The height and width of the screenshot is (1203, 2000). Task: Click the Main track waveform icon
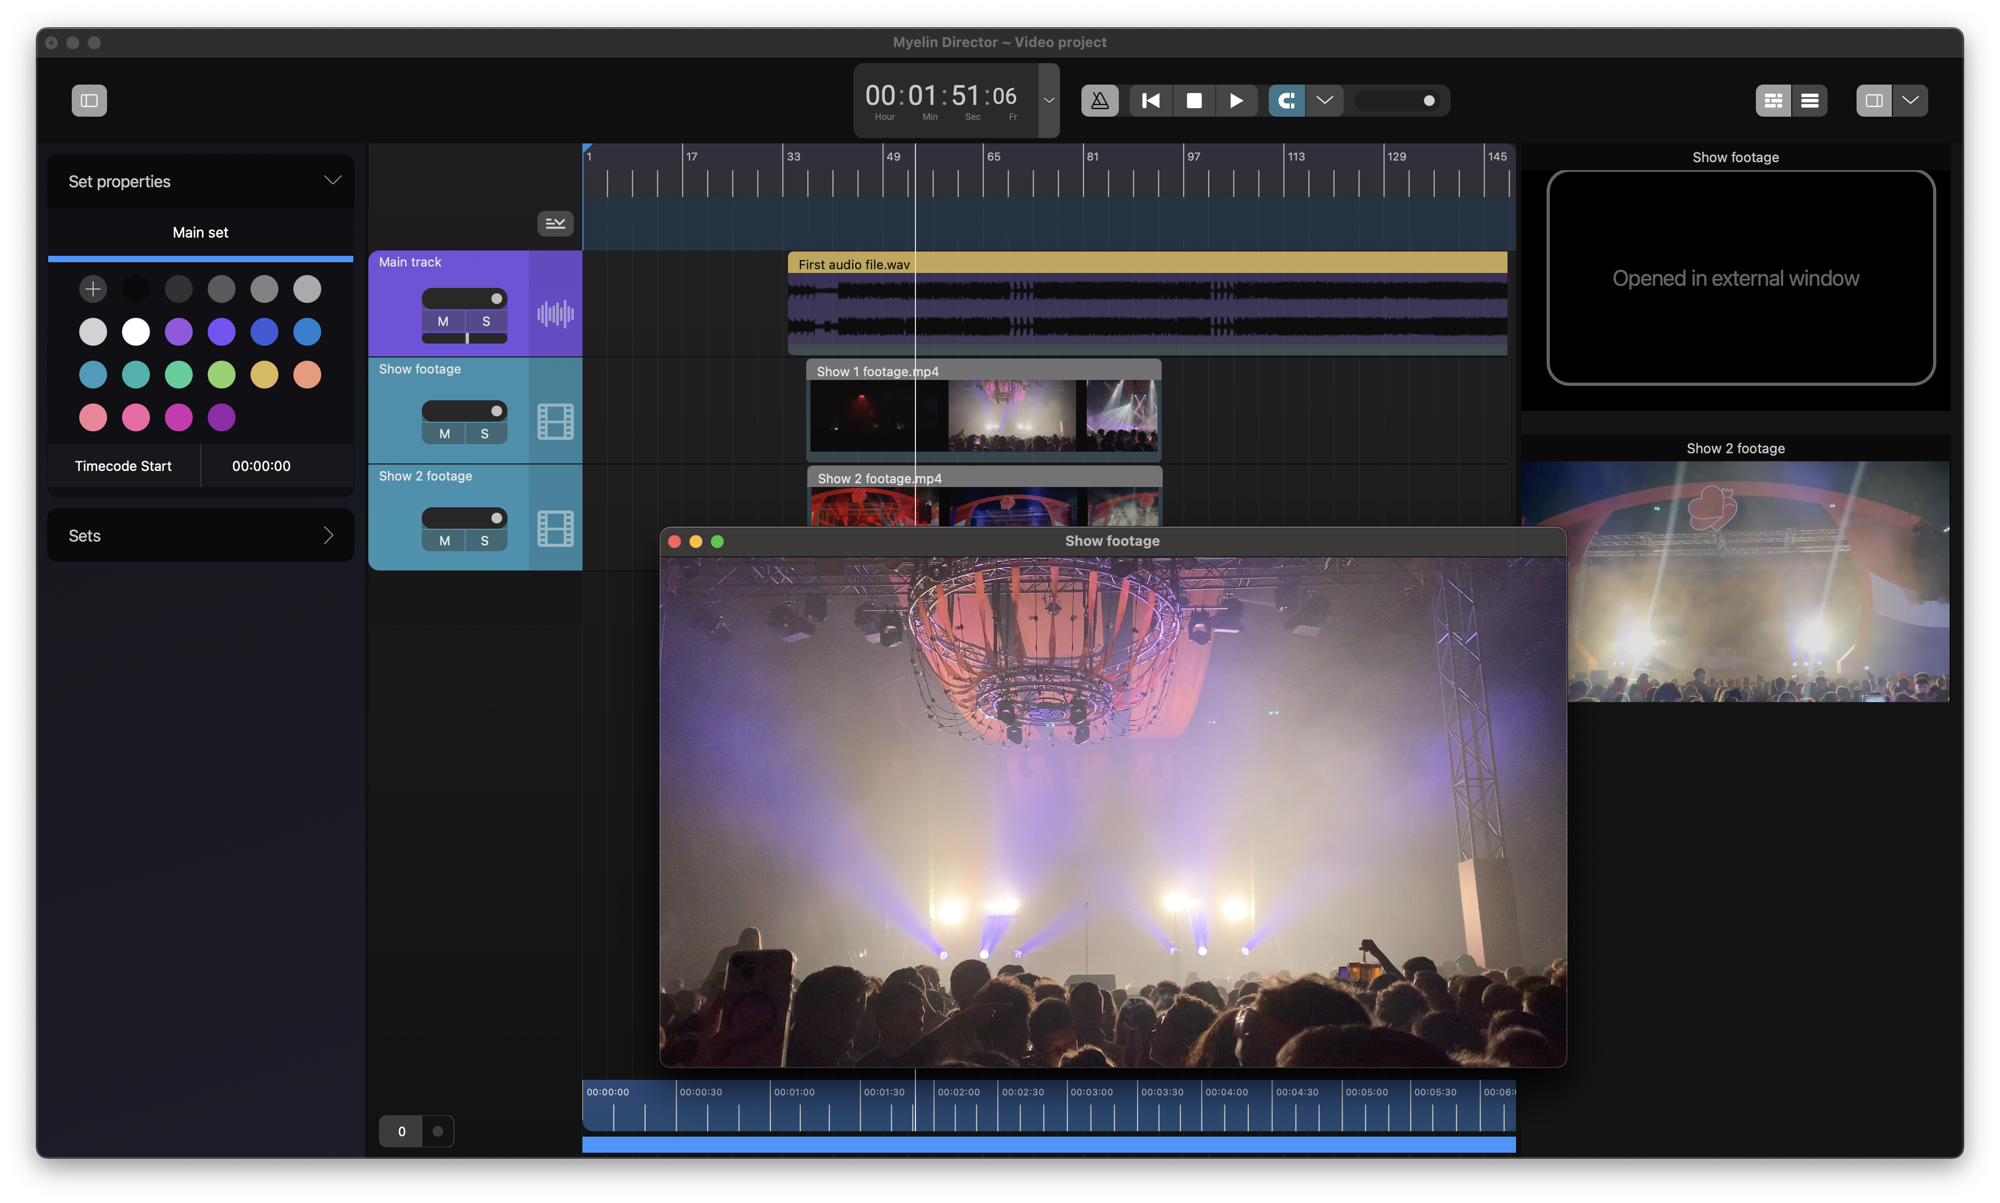click(555, 314)
